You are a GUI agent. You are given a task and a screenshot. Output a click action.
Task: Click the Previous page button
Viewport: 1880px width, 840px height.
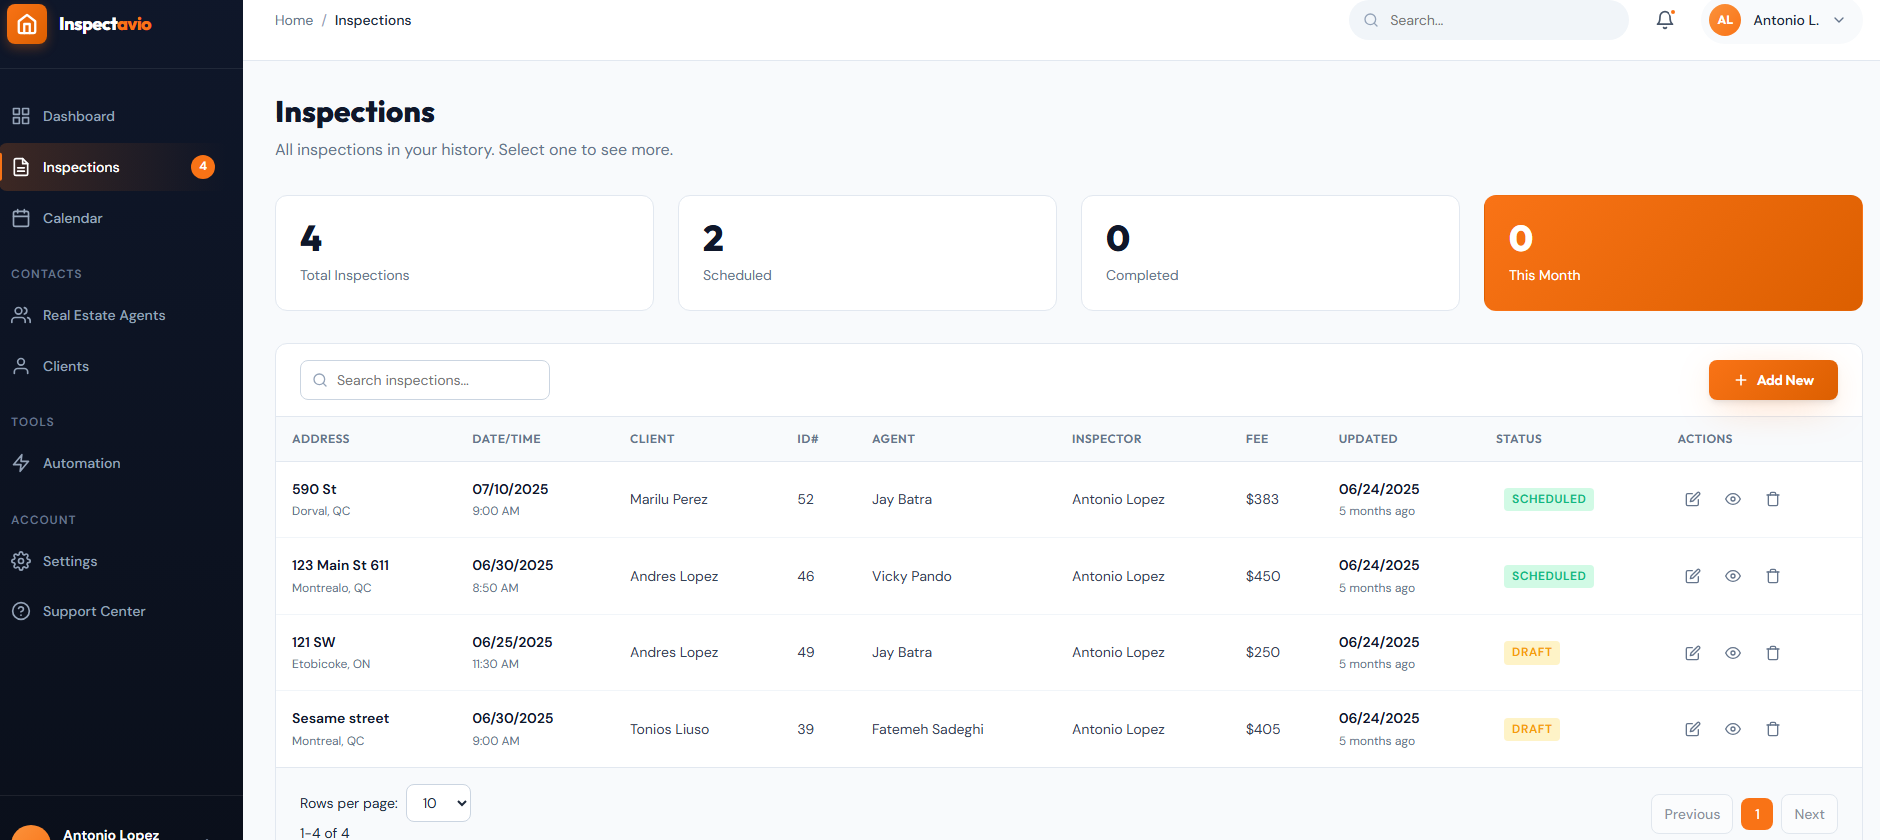pos(1692,814)
